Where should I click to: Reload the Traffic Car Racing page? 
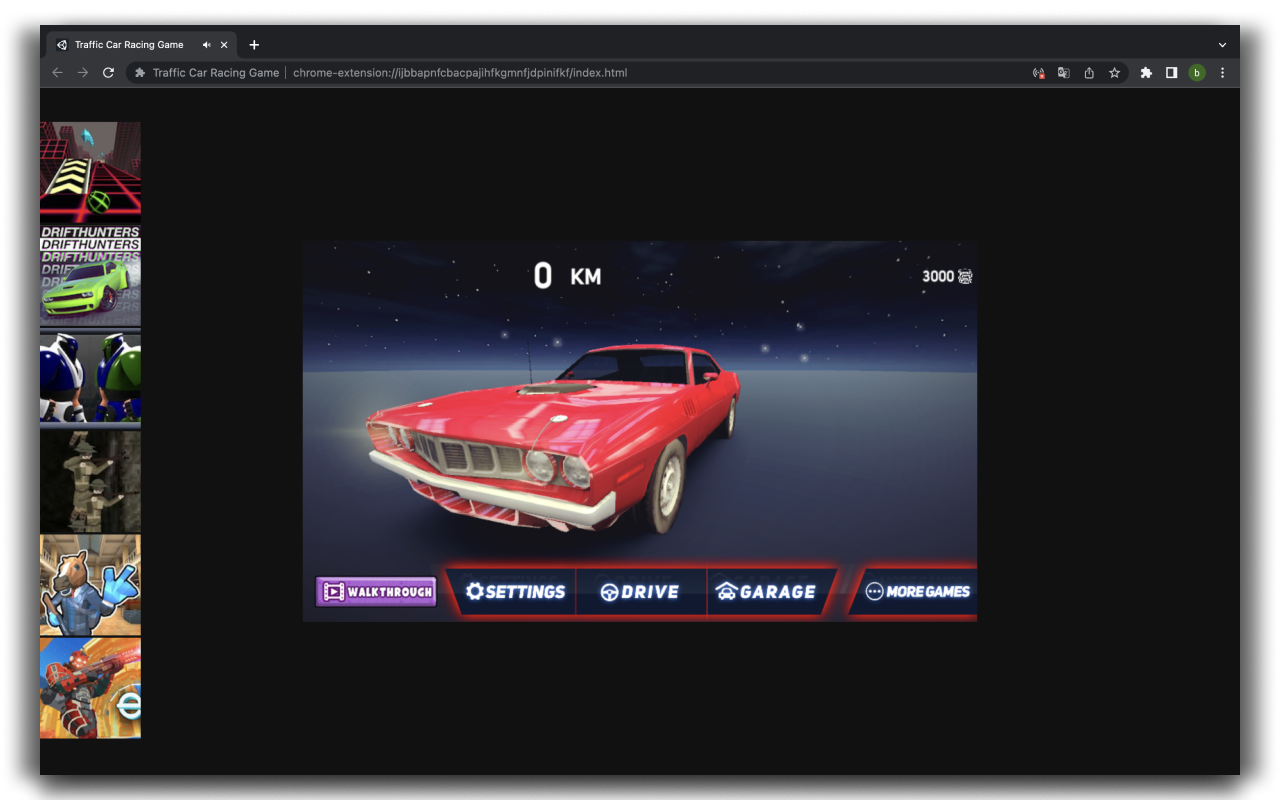109,73
